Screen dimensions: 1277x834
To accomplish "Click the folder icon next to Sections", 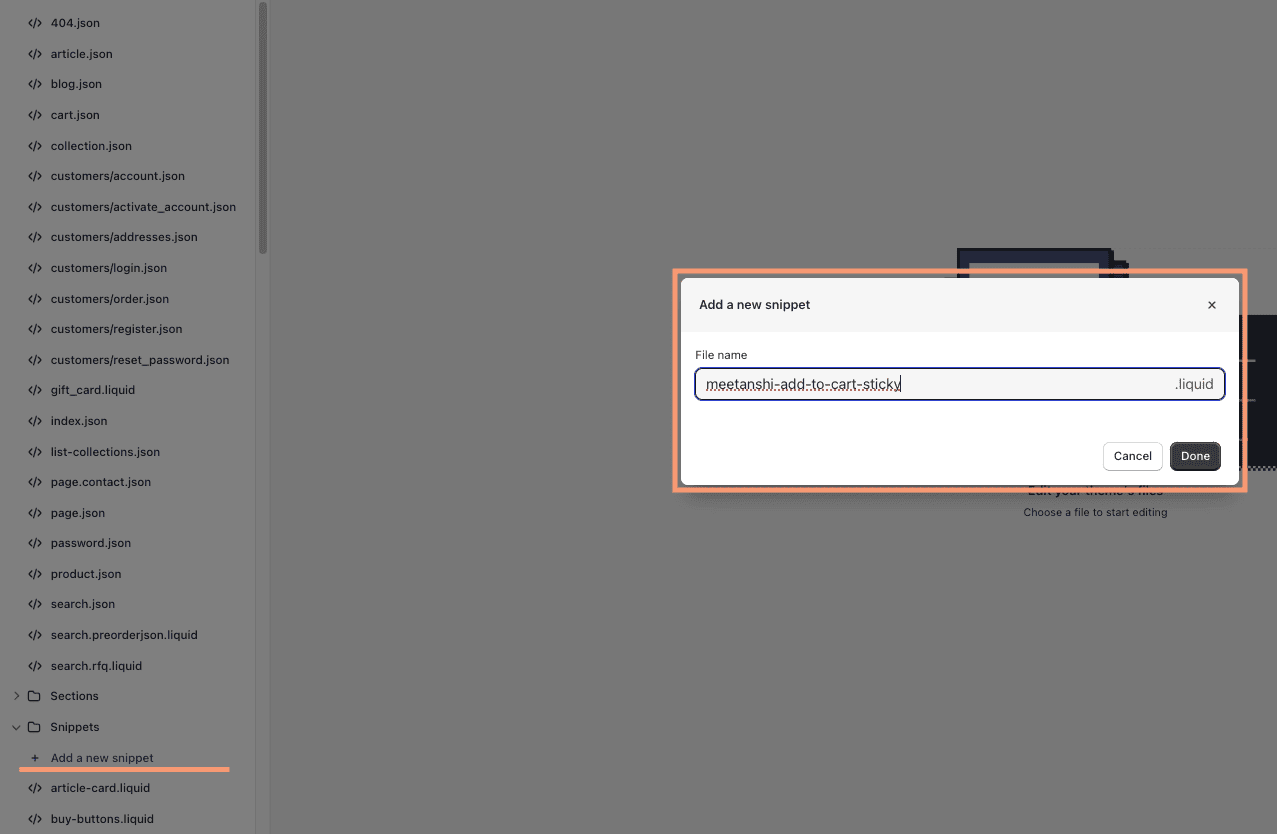I will click(35, 695).
